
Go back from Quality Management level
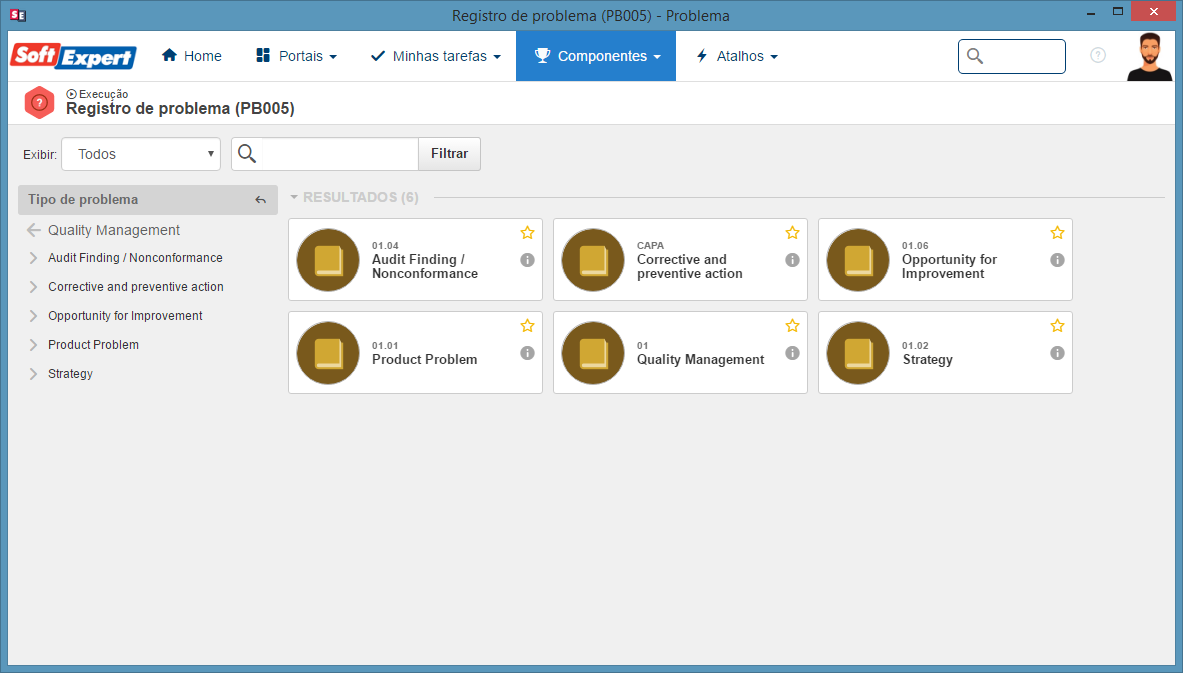tap(33, 230)
